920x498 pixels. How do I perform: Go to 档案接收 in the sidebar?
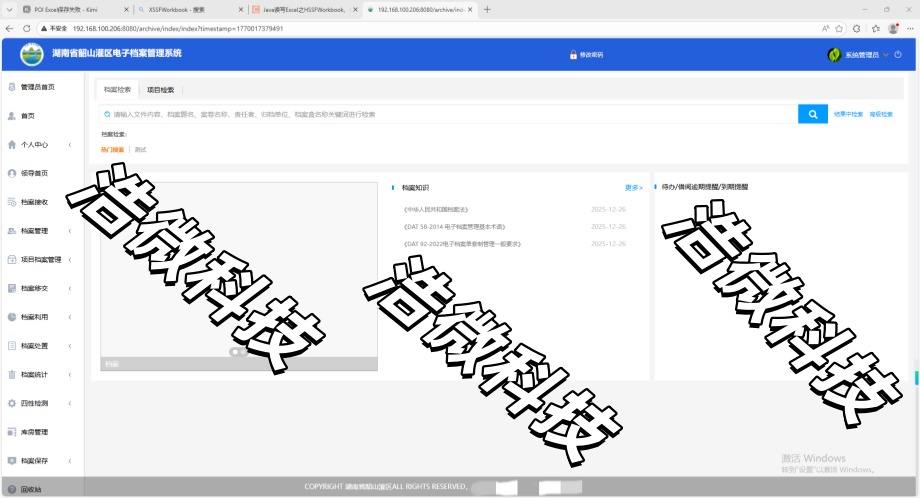(35, 202)
